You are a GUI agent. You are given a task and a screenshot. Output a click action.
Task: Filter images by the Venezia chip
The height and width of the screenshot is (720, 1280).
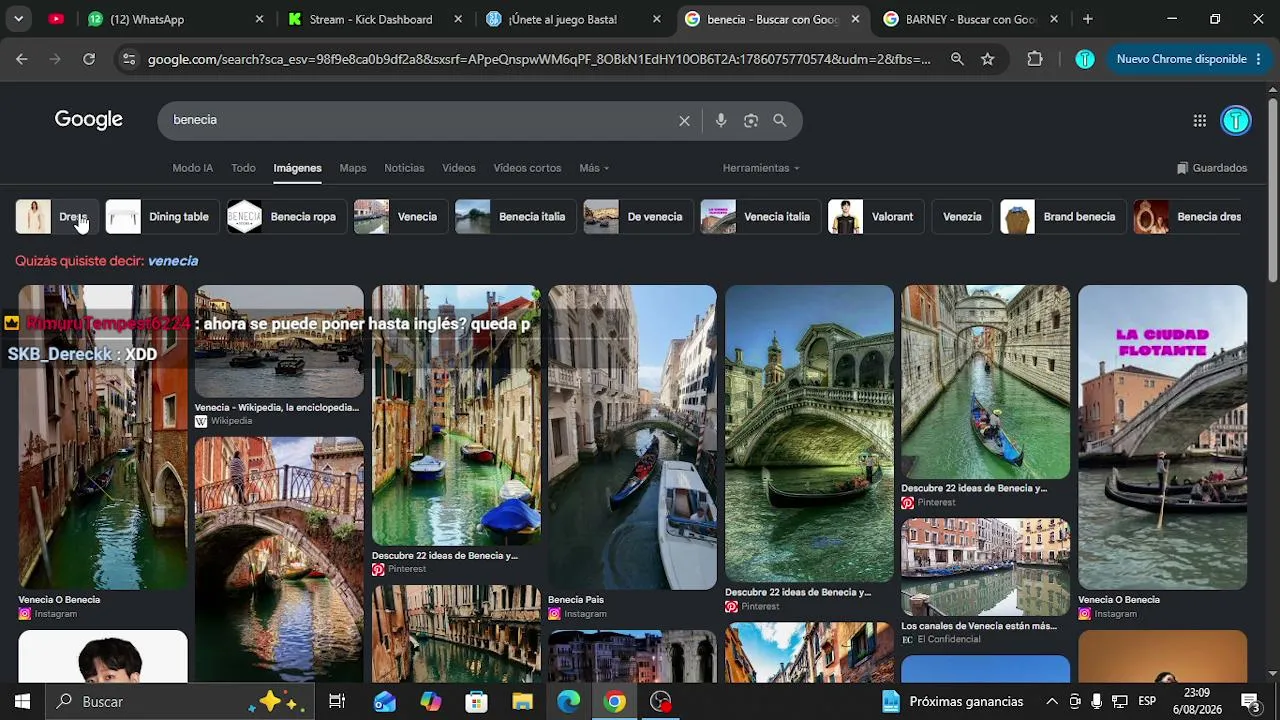click(962, 217)
